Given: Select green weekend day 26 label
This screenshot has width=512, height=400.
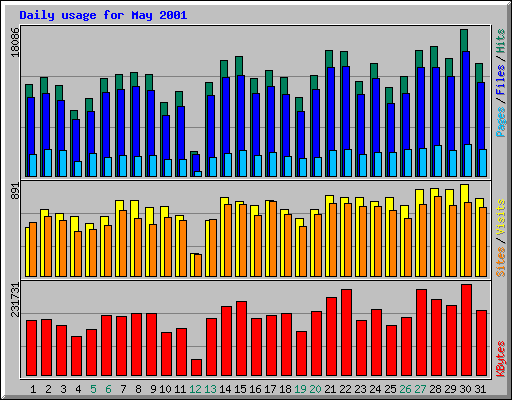Looking at the screenshot, I should pyautogui.click(x=405, y=389).
